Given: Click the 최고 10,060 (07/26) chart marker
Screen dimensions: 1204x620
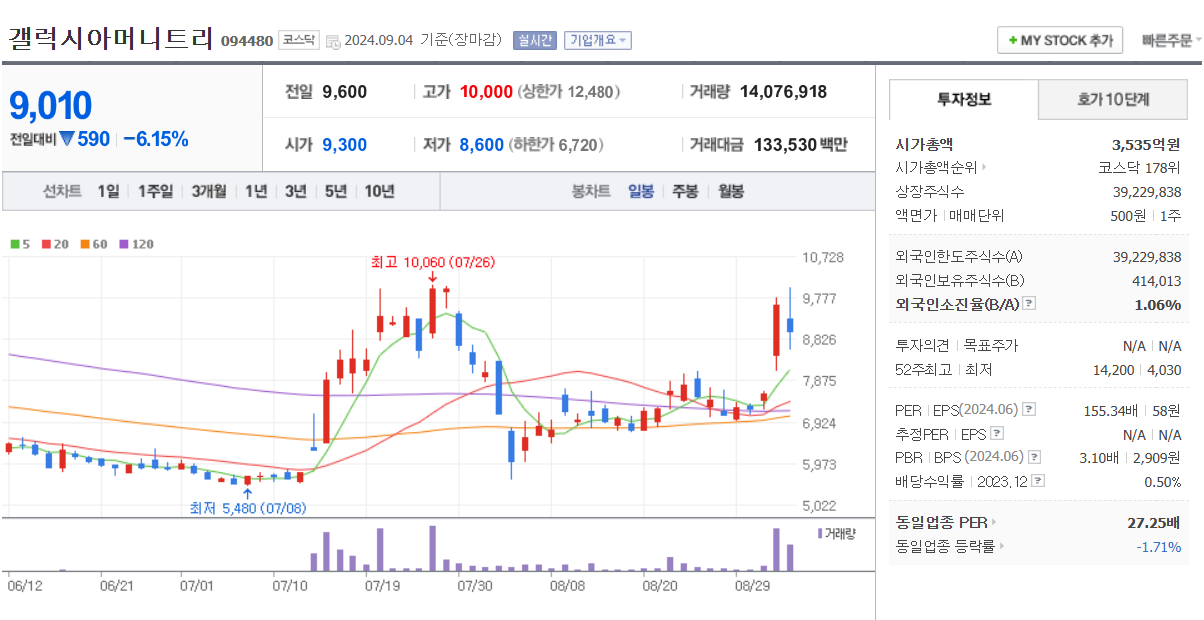Looking at the screenshot, I should [432, 263].
